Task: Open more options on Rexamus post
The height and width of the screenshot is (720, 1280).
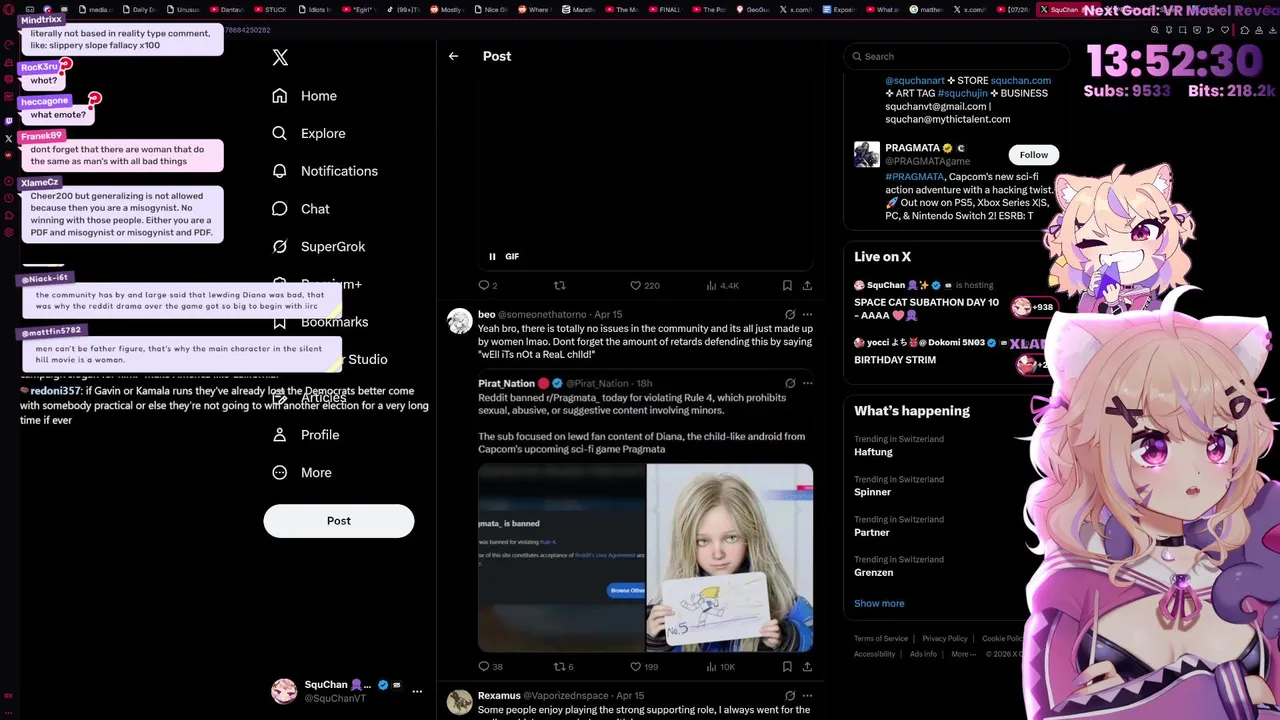Action: pos(807,695)
